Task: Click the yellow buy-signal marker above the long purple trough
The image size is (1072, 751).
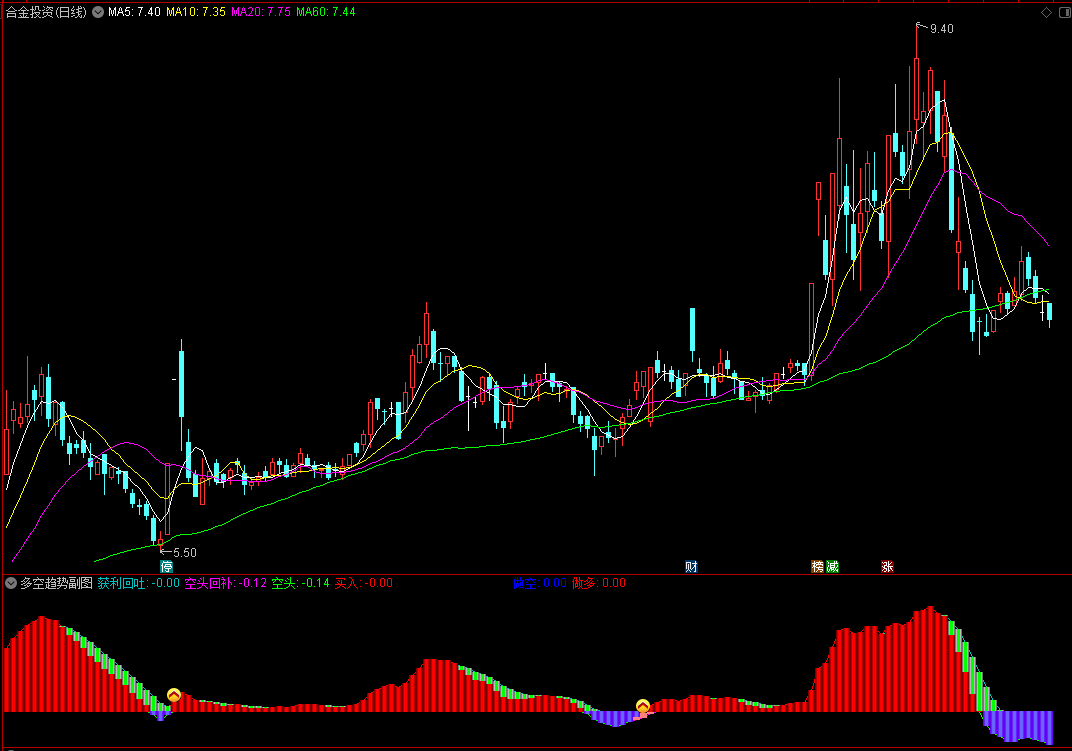Action: (x=643, y=706)
